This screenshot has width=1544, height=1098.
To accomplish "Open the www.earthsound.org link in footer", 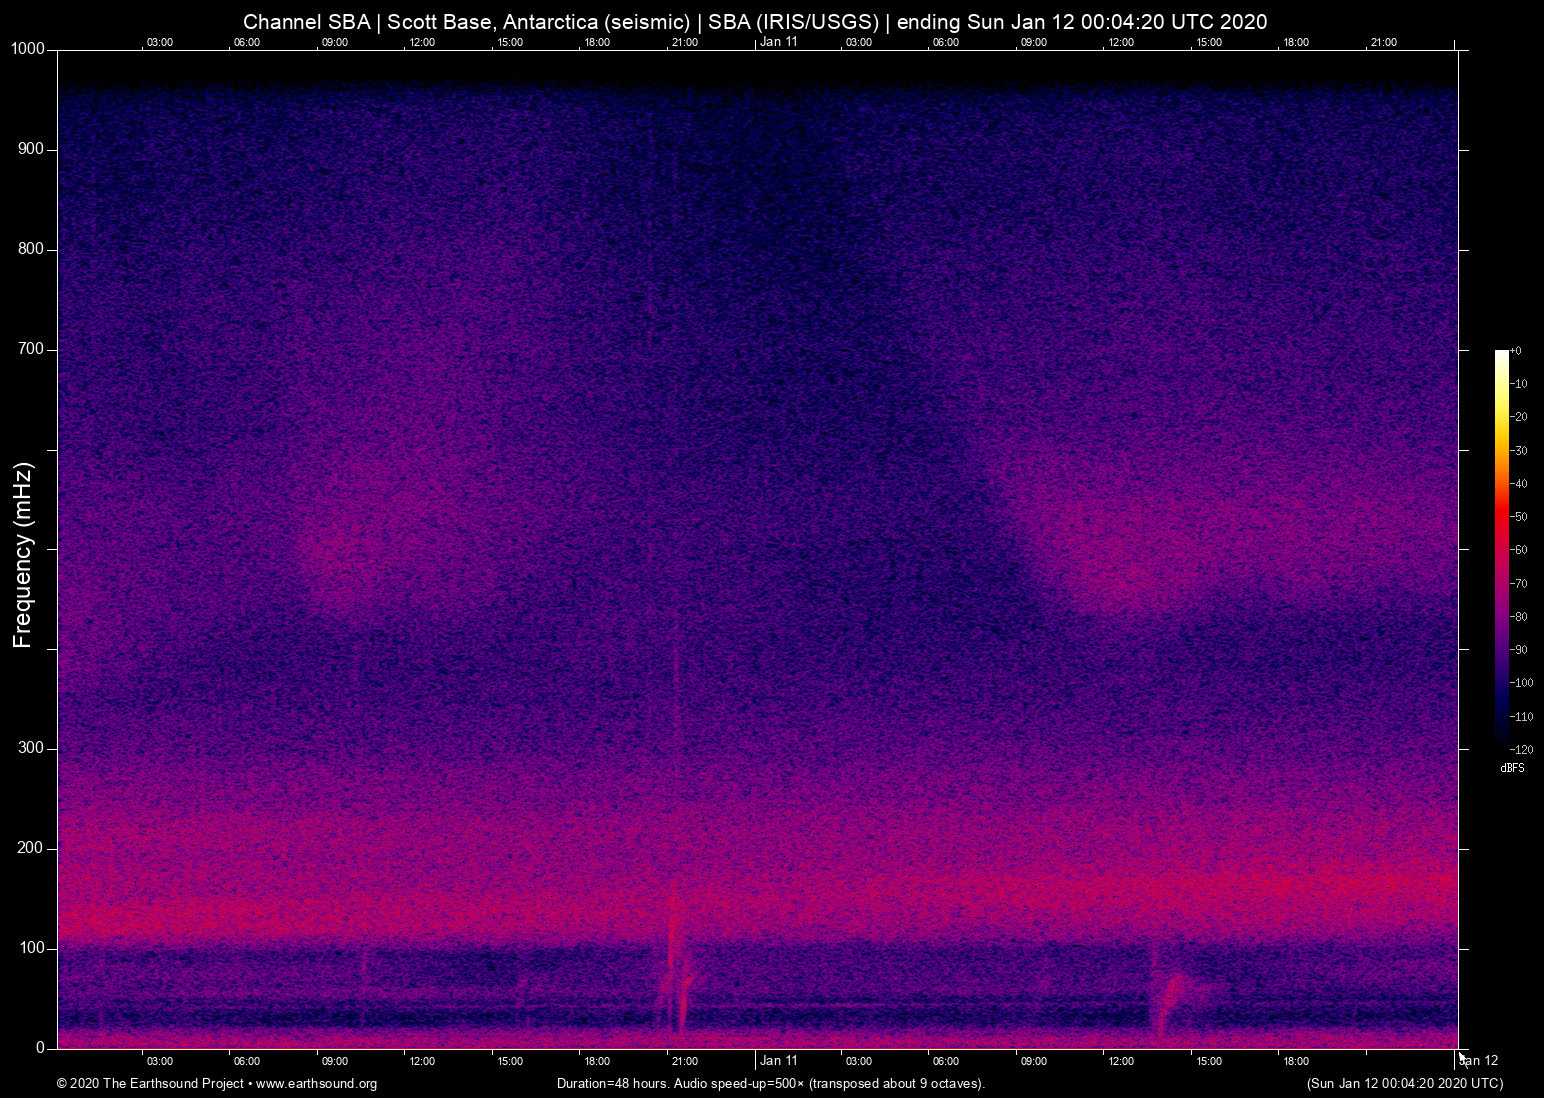I will [316, 1084].
